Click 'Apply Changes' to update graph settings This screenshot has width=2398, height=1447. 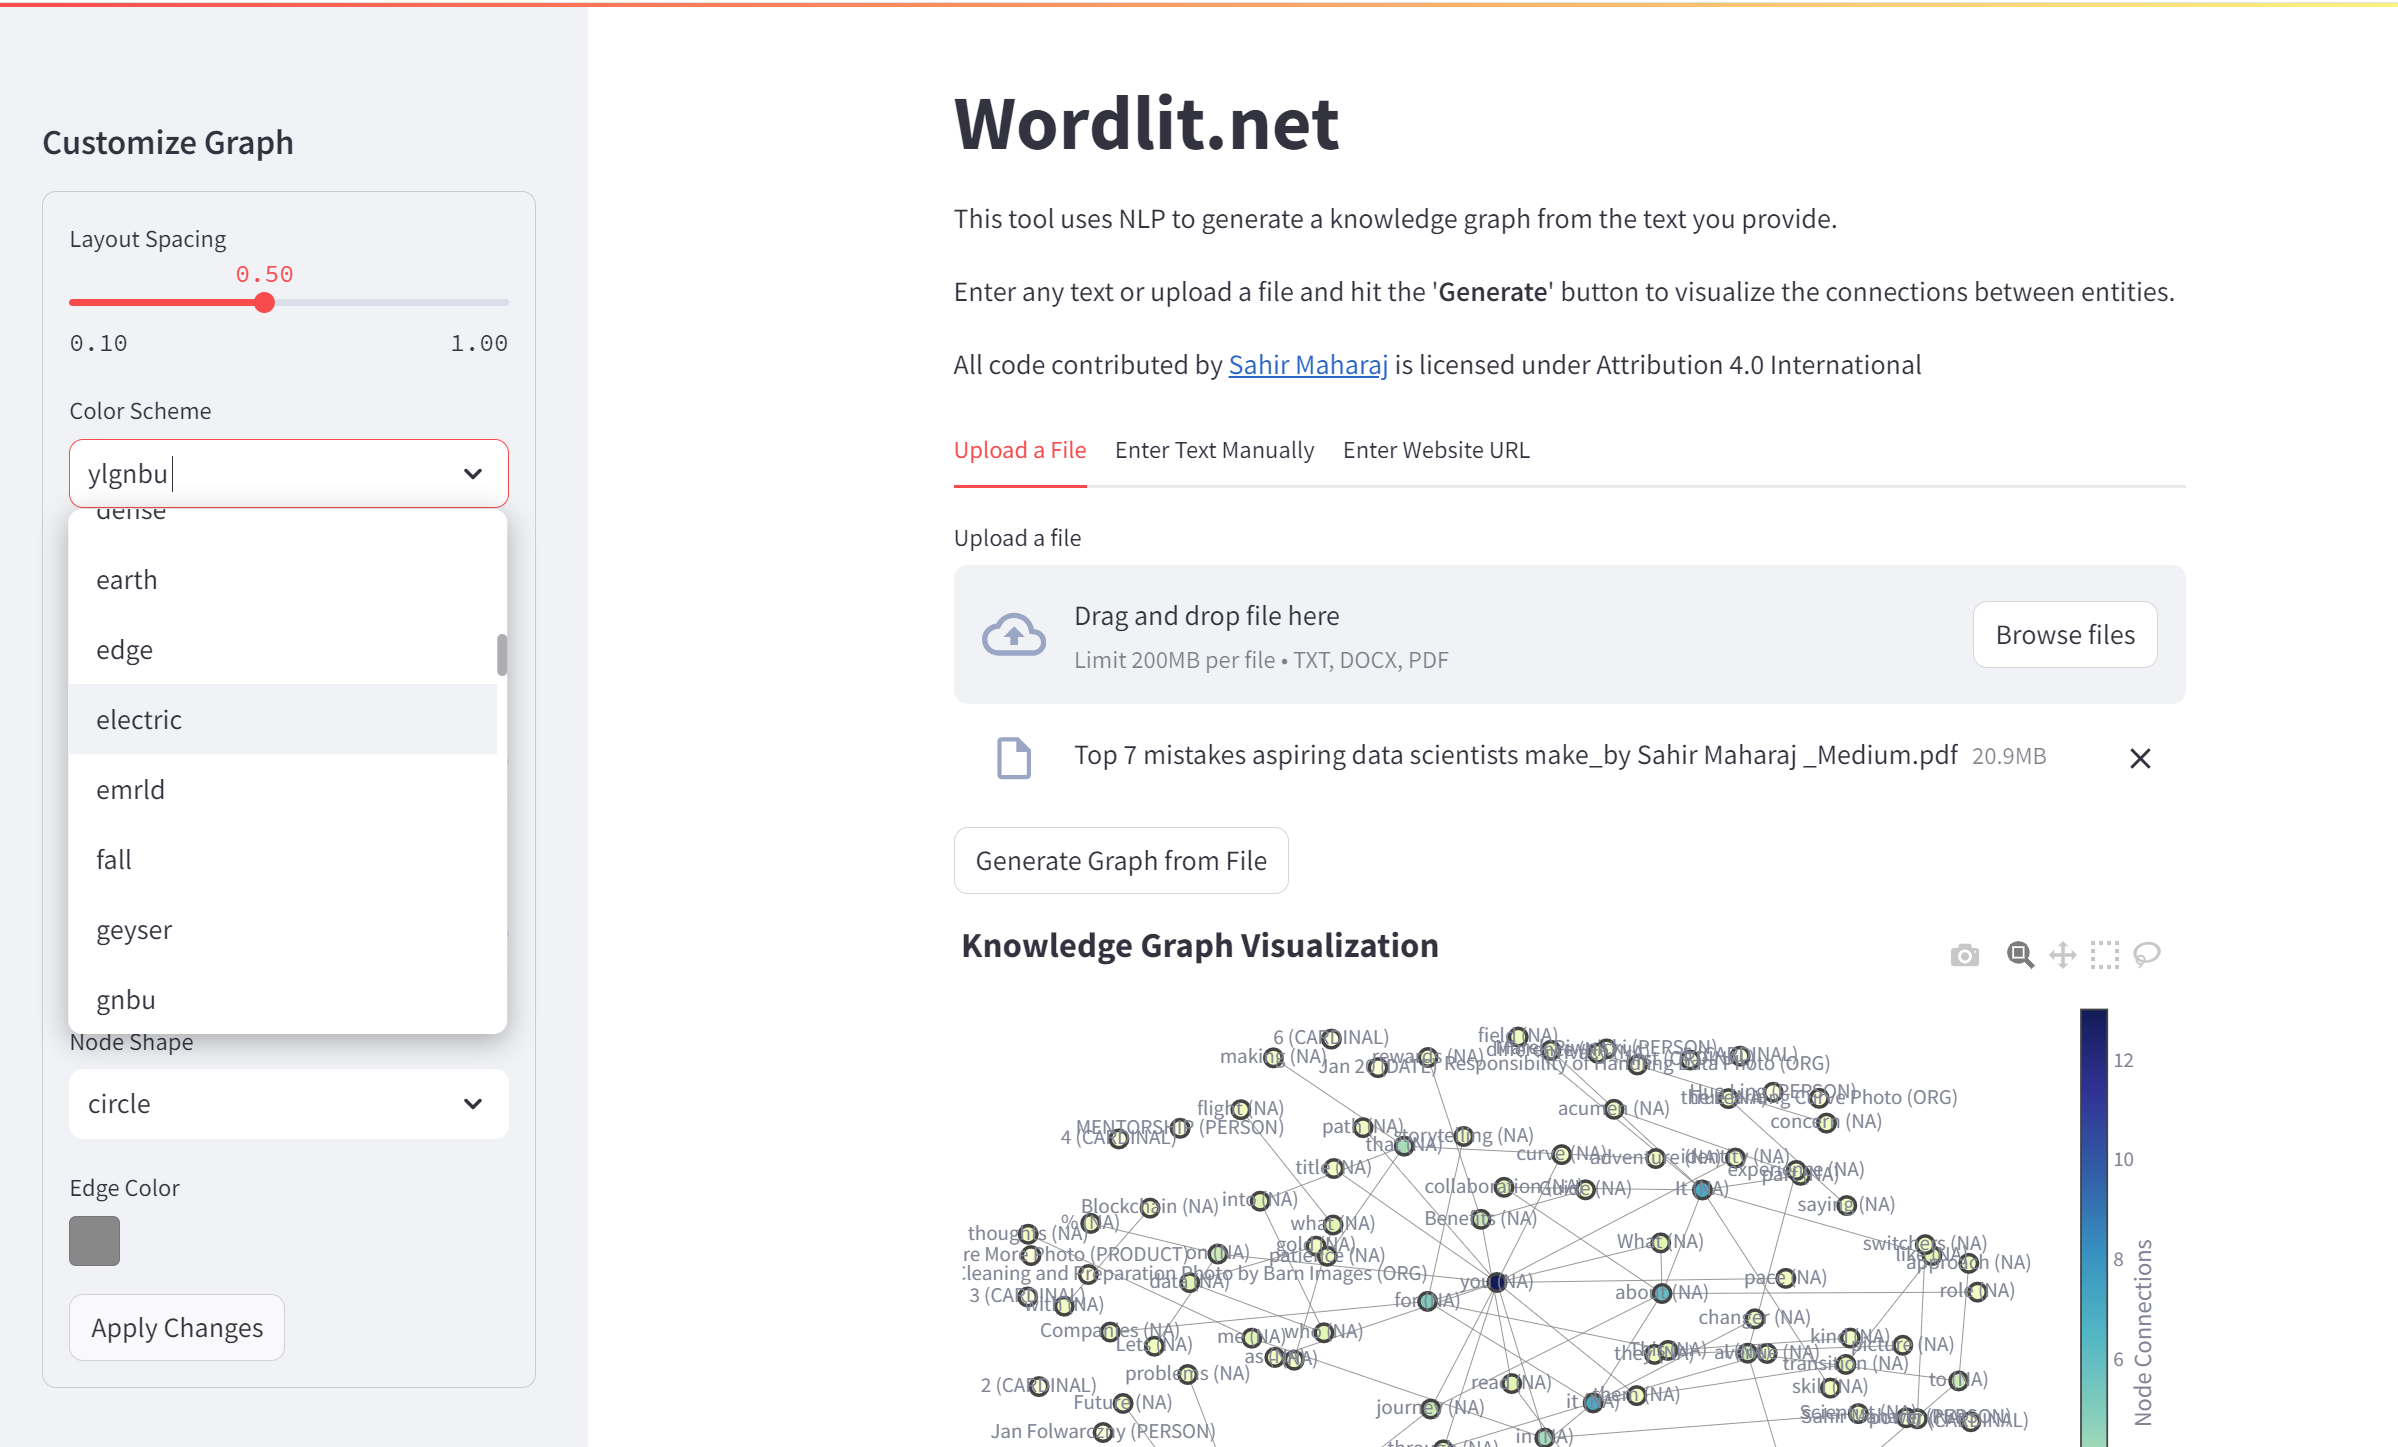(x=176, y=1325)
